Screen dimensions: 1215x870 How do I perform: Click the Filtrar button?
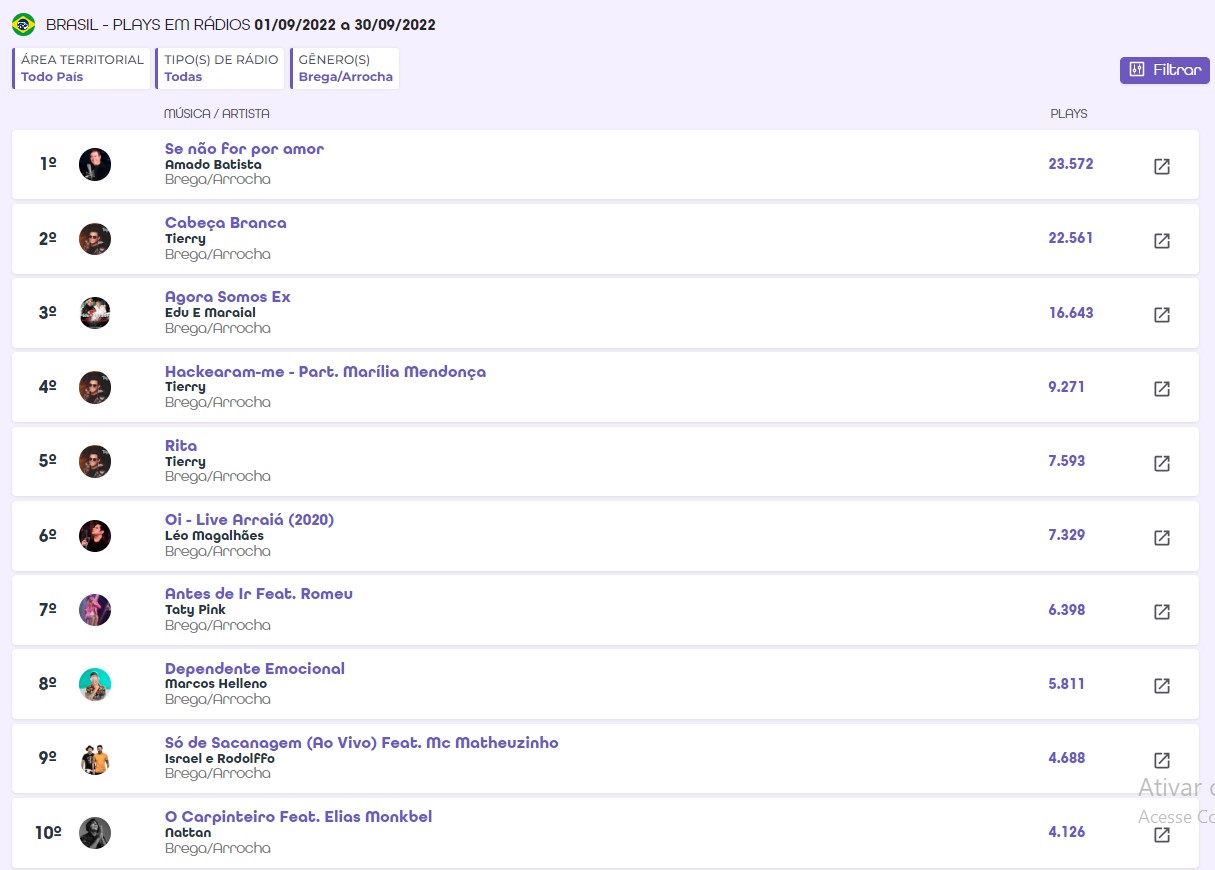pyautogui.click(x=1165, y=70)
